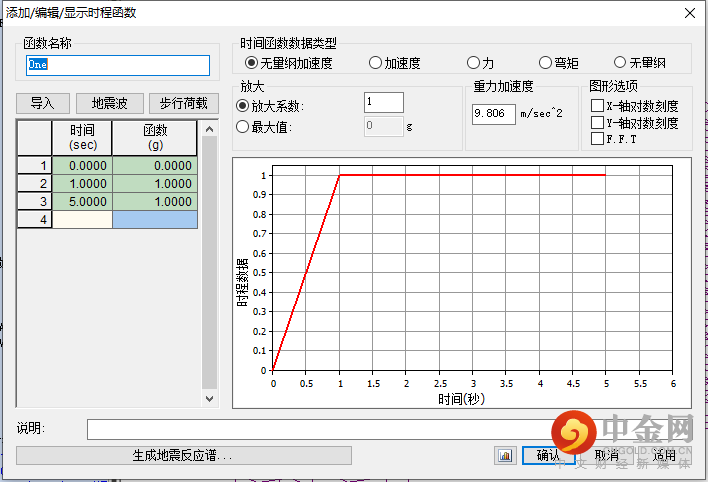Click 取消 button
The width and height of the screenshot is (708, 482).
point(606,455)
